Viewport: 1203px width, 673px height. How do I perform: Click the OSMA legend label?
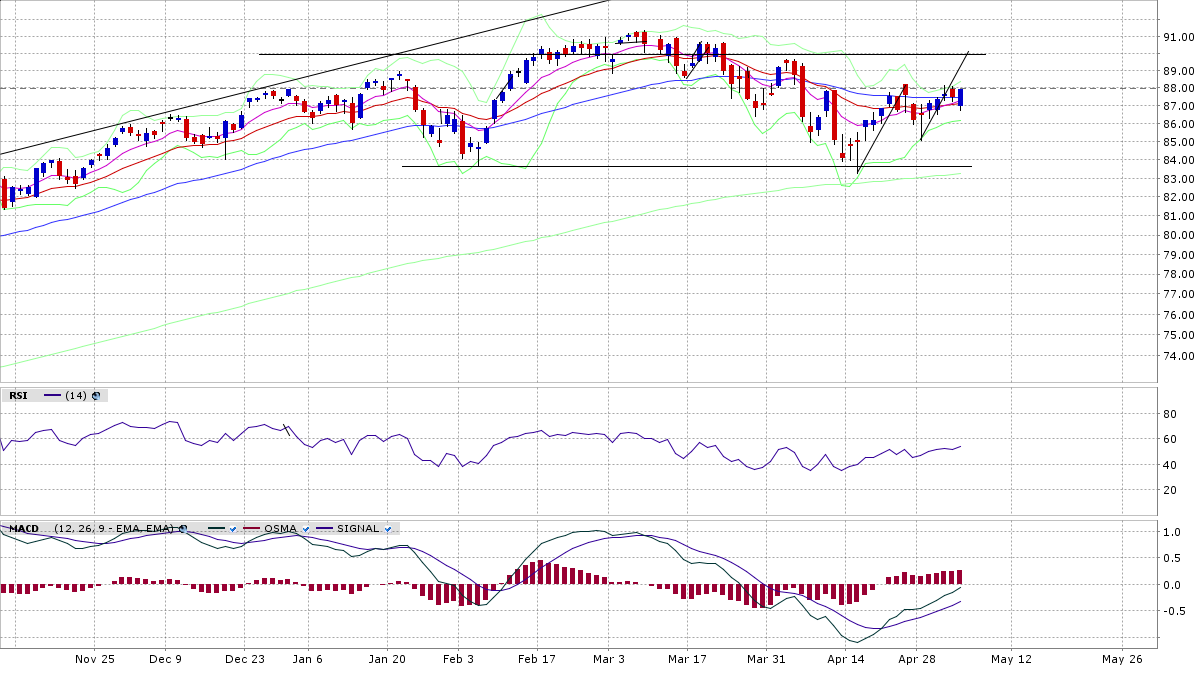point(281,528)
